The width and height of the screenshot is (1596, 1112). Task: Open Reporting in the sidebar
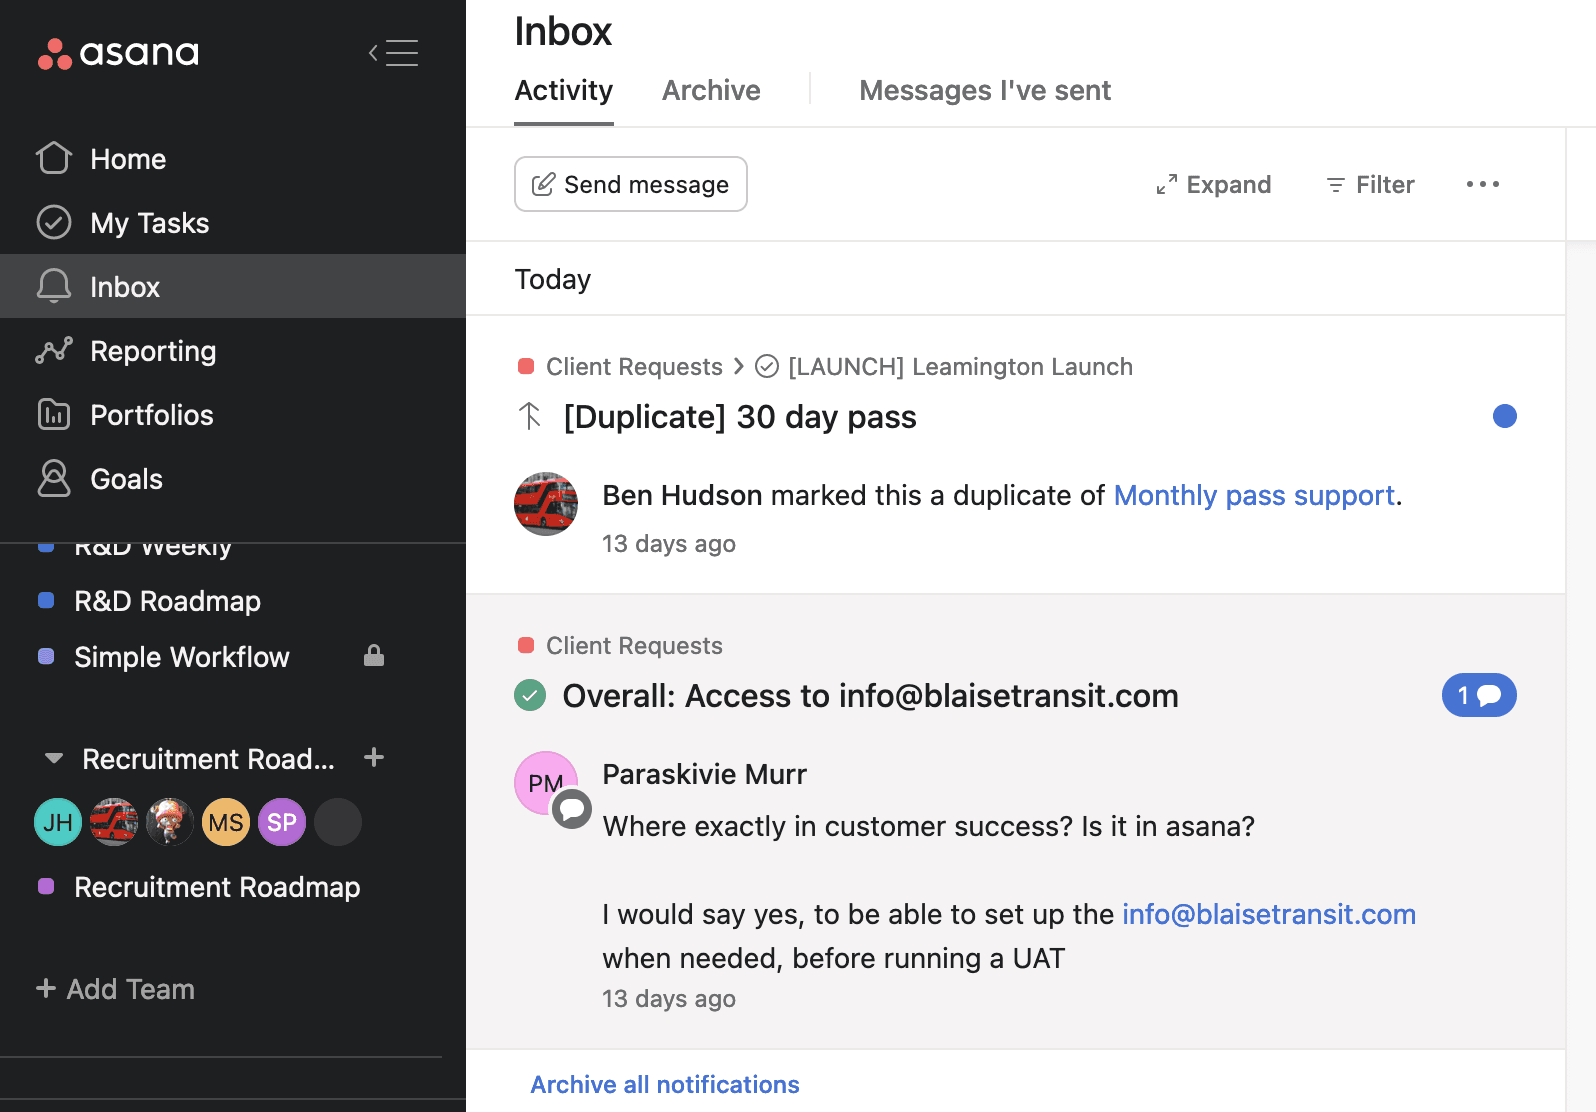pos(233,350)
